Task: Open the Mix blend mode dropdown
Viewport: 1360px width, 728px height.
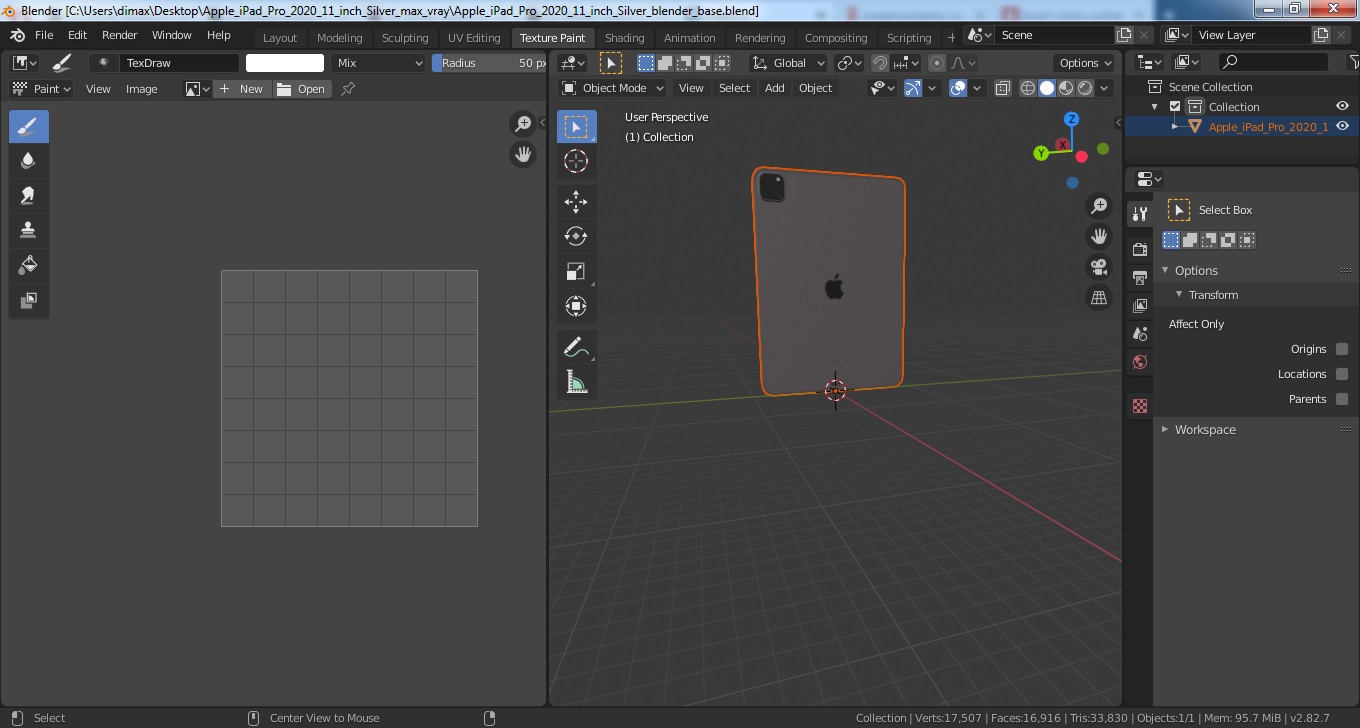Action: (379, 63)
